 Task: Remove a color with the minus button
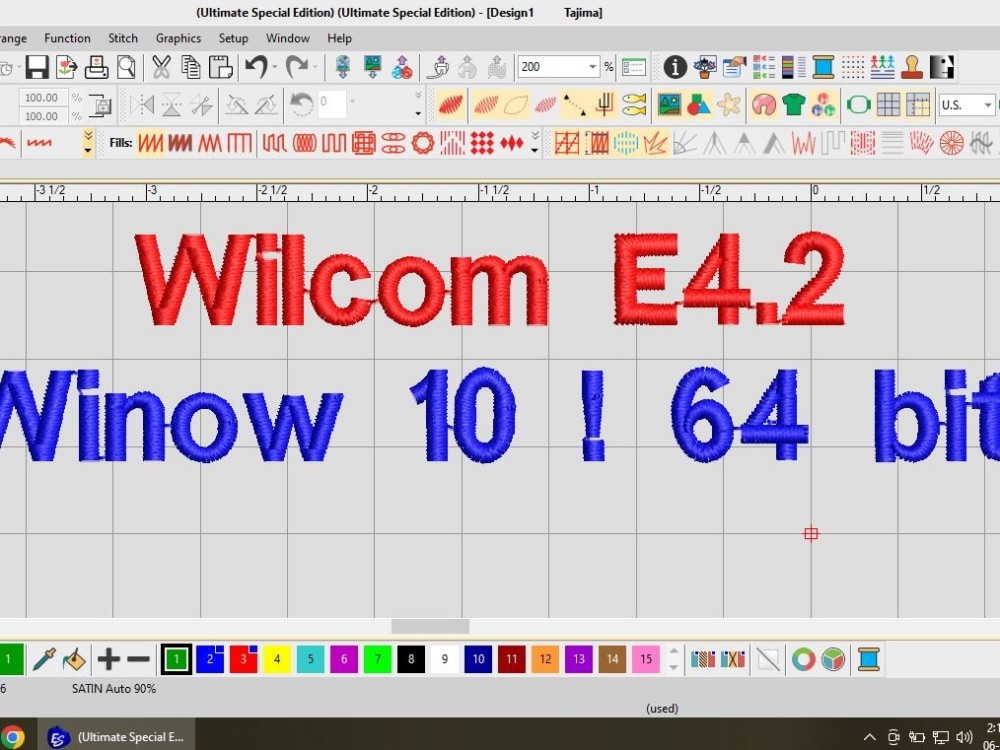138,659
